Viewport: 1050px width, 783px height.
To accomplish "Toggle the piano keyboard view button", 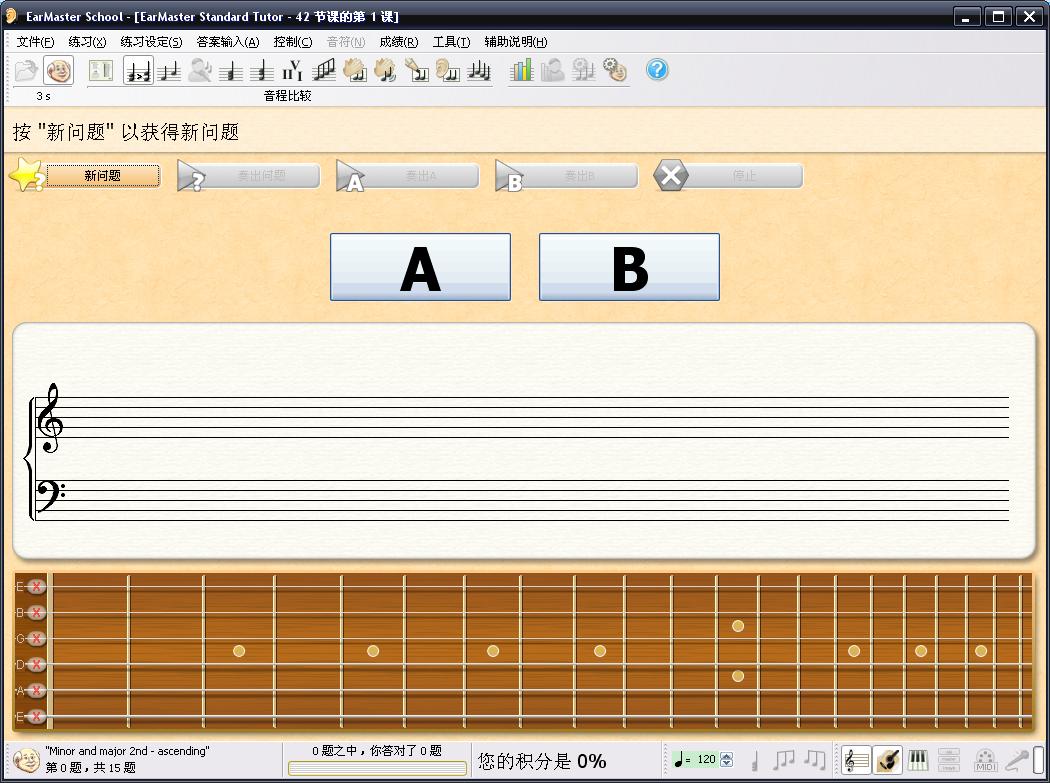I will [x=917, y=760].
